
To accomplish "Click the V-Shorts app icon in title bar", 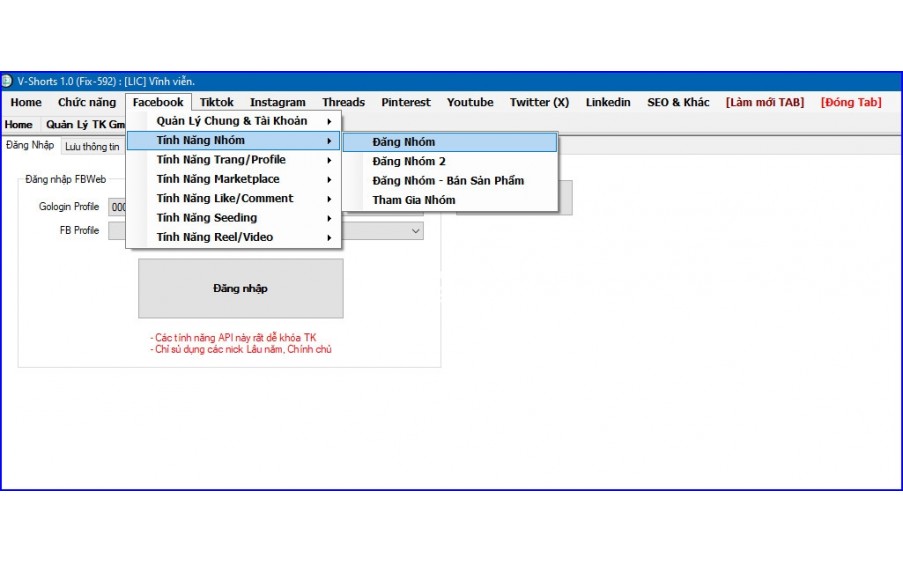I will pyautogui.click(x=6, y=81).
